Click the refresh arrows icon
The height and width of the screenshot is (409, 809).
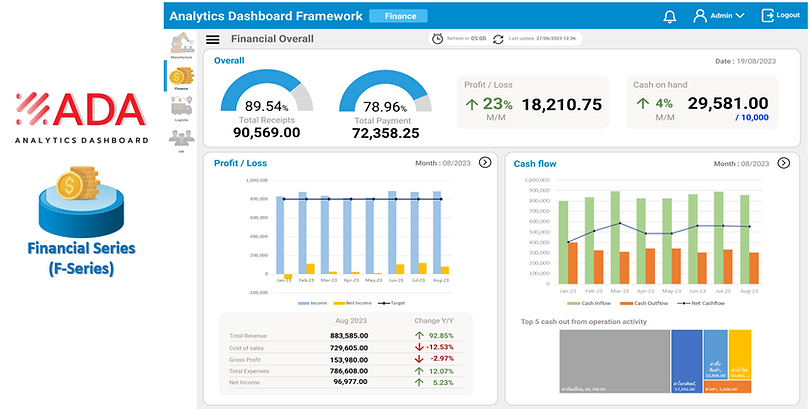(498, 39)
